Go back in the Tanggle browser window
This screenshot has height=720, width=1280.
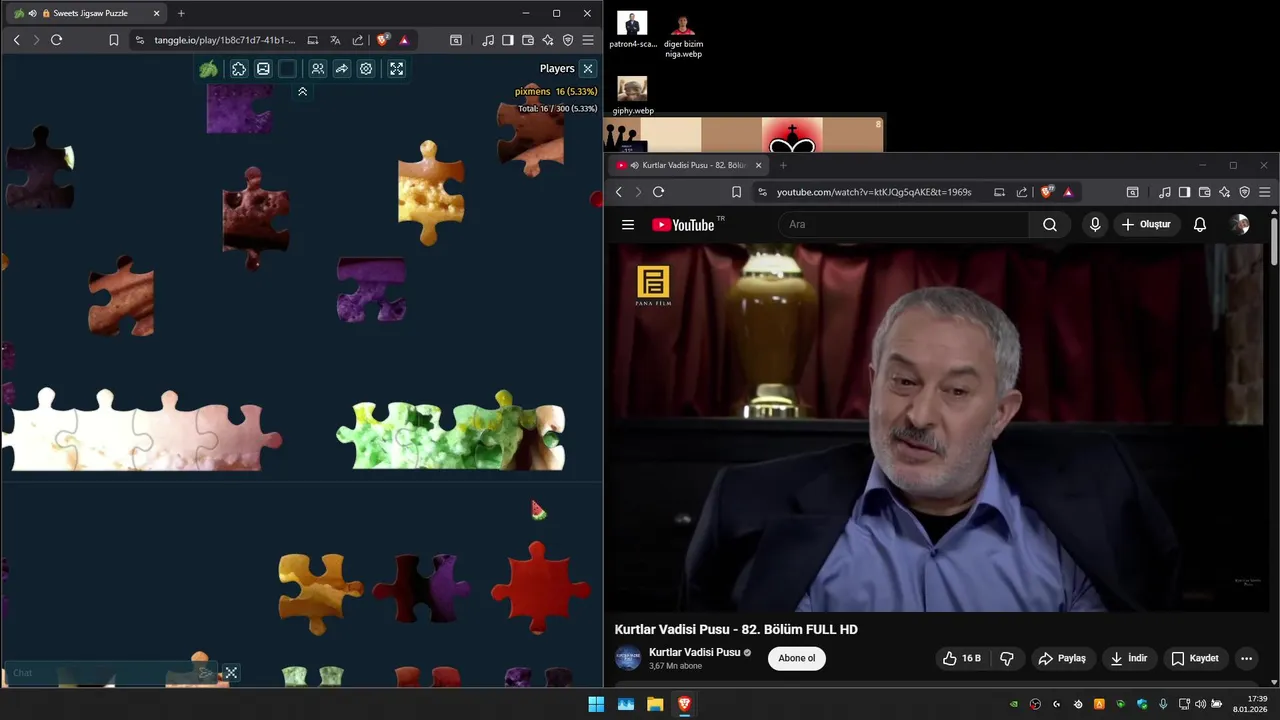tap(16, 40)
